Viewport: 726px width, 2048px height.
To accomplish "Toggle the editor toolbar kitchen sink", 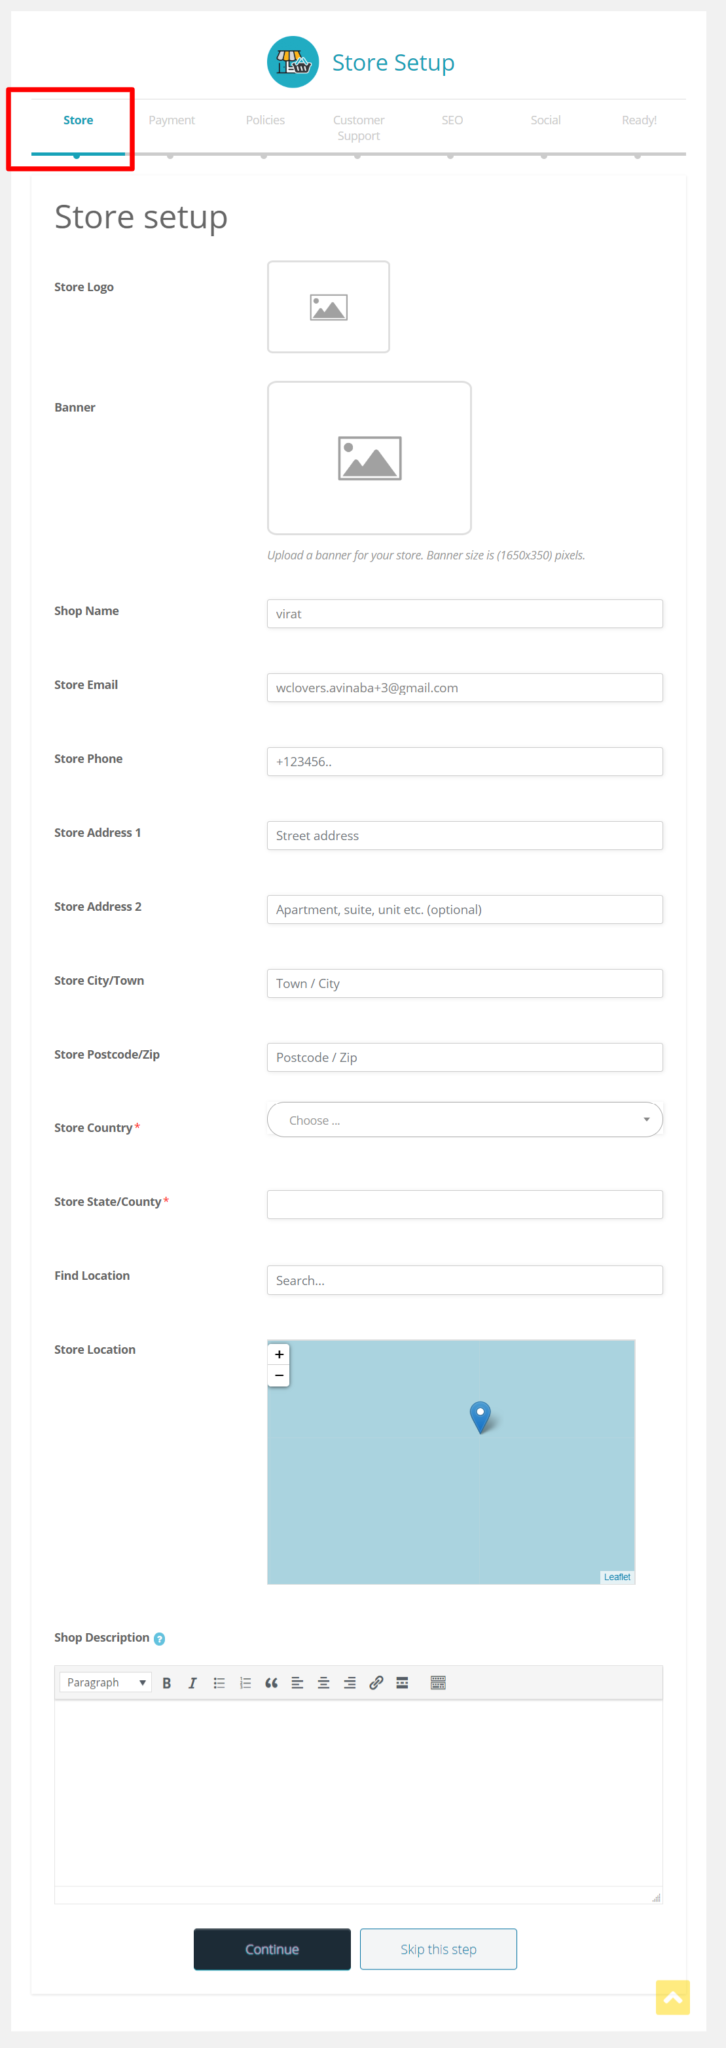I will (x=438, y=1683).
